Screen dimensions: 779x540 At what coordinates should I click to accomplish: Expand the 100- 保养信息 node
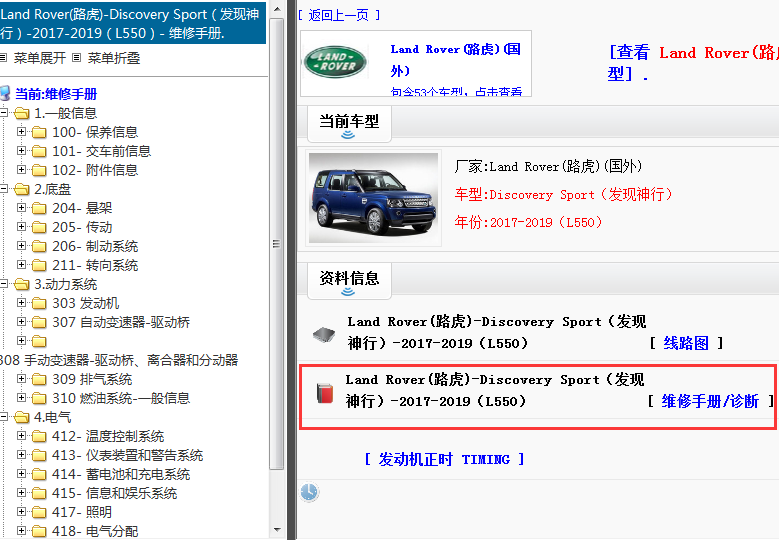[21, 132]
